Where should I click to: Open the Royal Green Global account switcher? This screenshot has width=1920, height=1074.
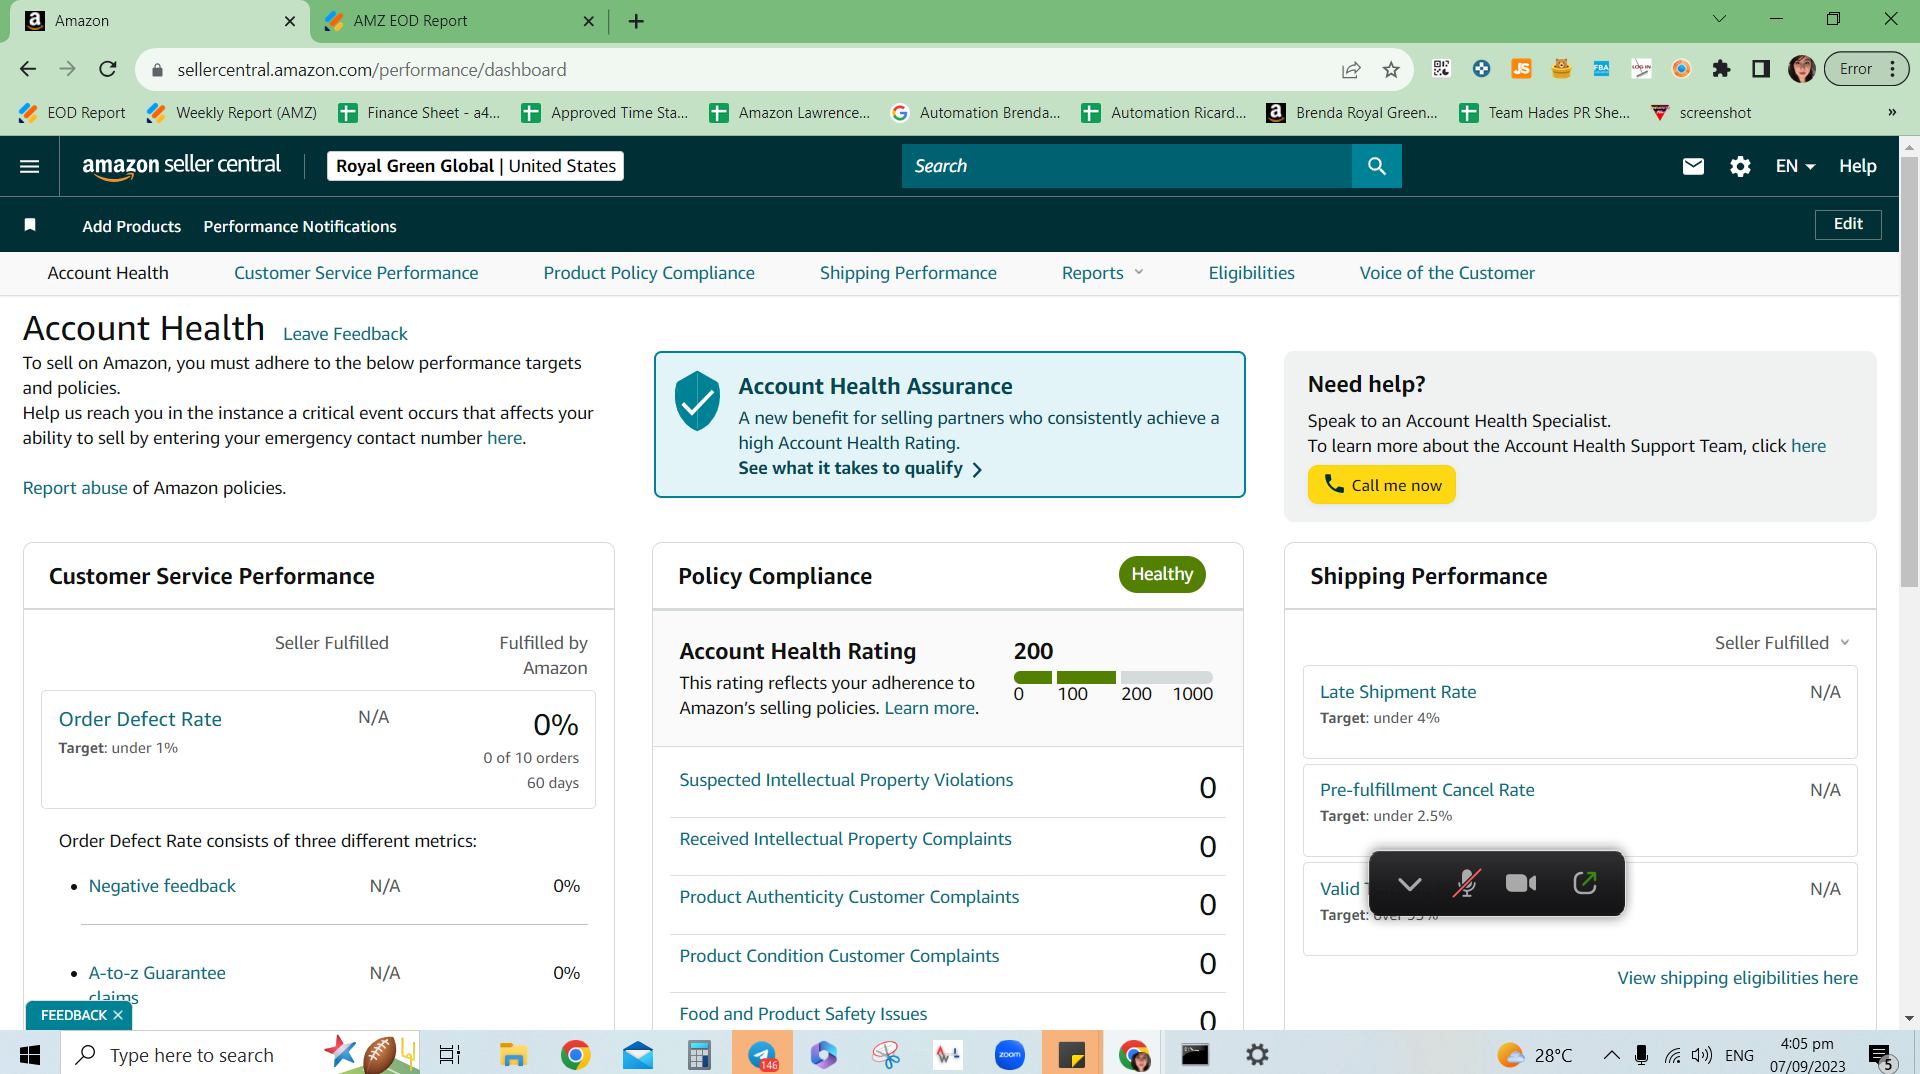476,166
